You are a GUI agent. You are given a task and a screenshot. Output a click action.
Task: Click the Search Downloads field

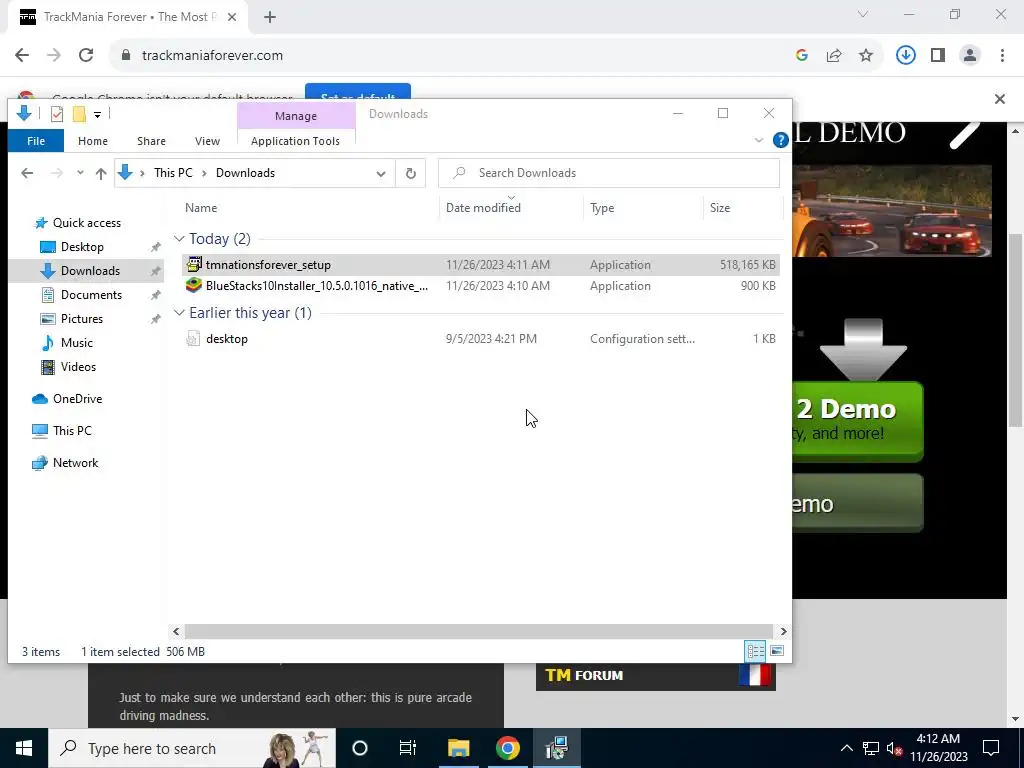pos(609,173)
